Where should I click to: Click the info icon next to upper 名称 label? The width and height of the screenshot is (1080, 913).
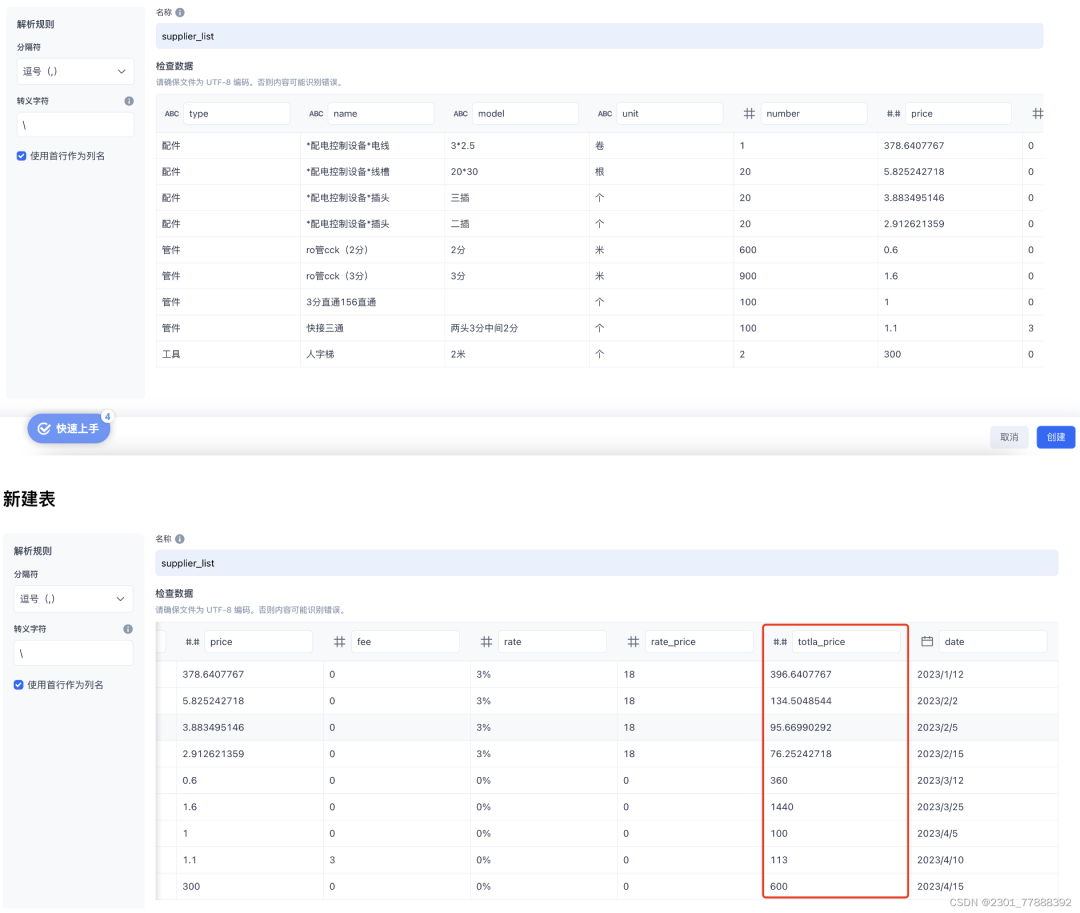click(180, 12)
